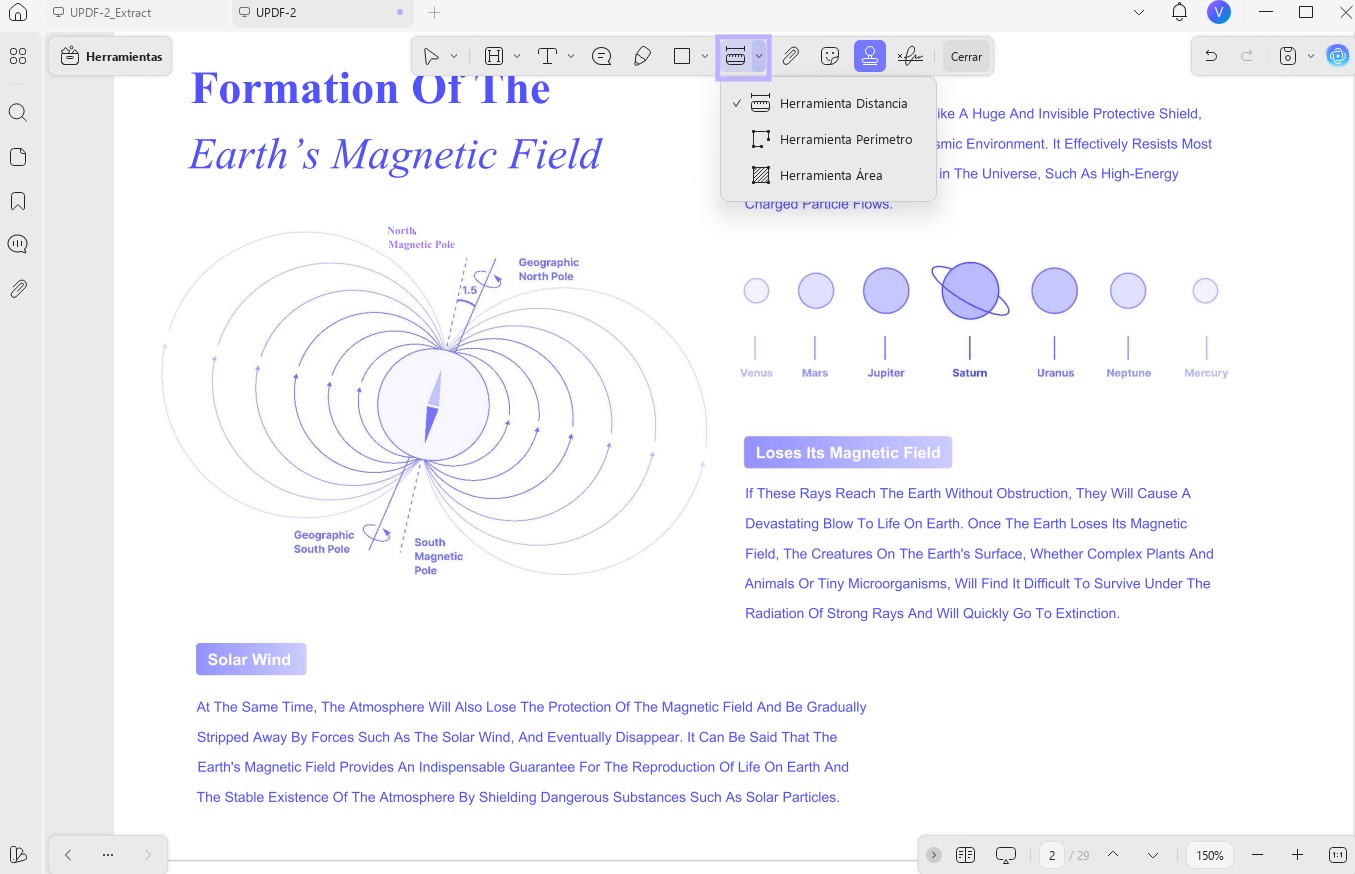This screenshot has height=874, width=1355.
Task: Select the sticker tool icon
Action: pyautogui.click(x=829, y=56)
